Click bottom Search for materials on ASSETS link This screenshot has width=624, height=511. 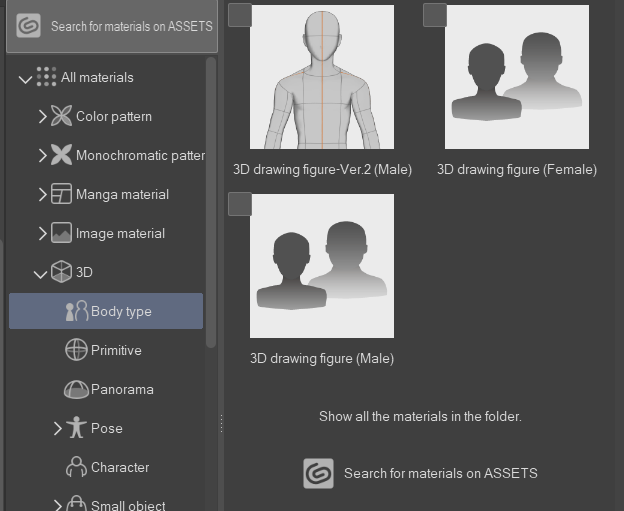(441, 473)
